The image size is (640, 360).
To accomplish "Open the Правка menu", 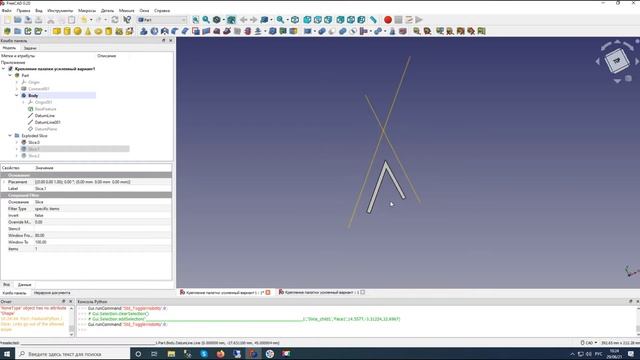I will coord(23,11).
